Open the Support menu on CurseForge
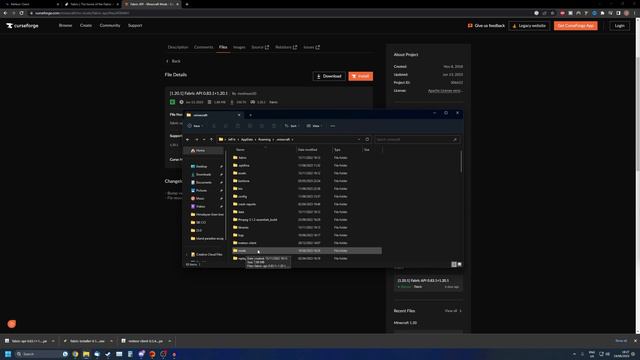 point(135,25)
